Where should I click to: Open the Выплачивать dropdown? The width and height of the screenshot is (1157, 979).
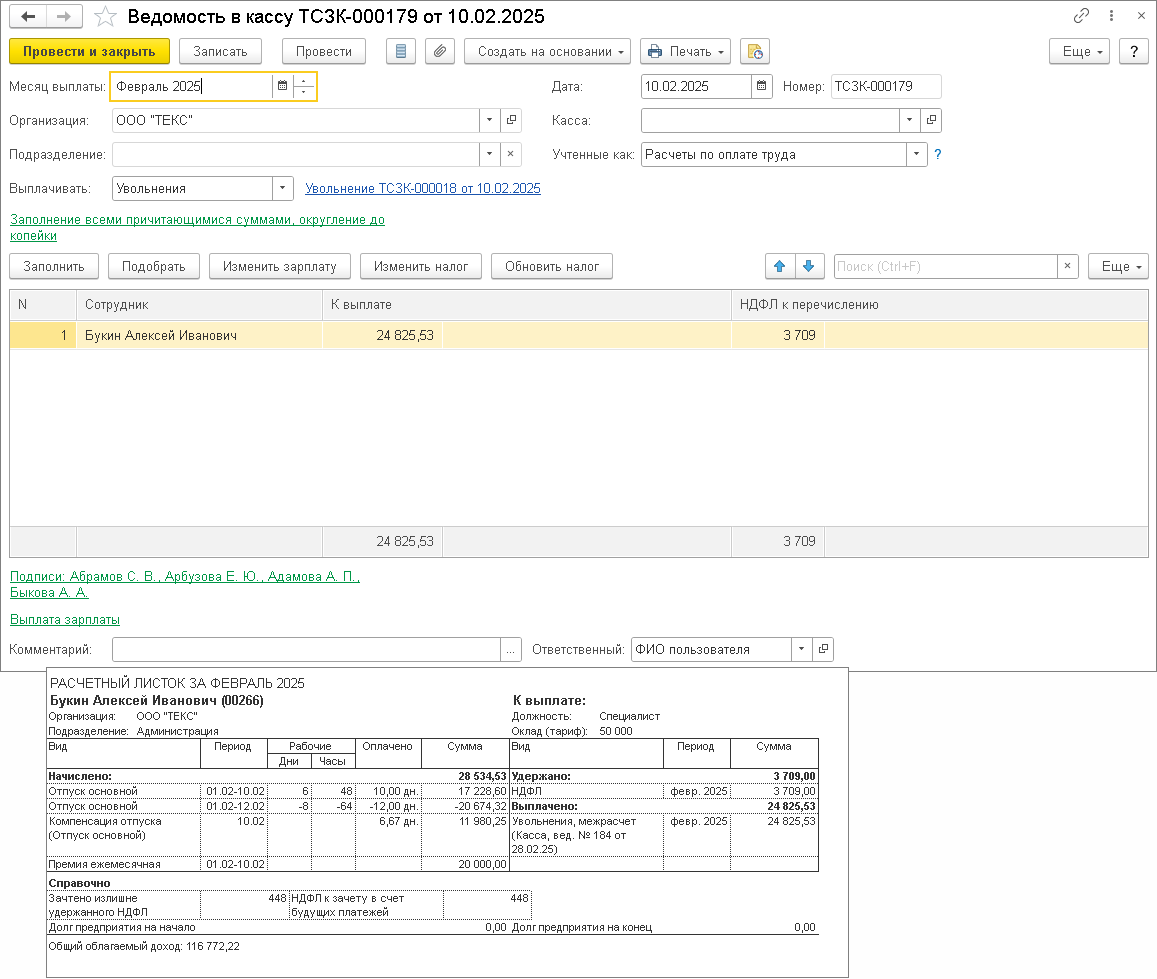[283, 188]
